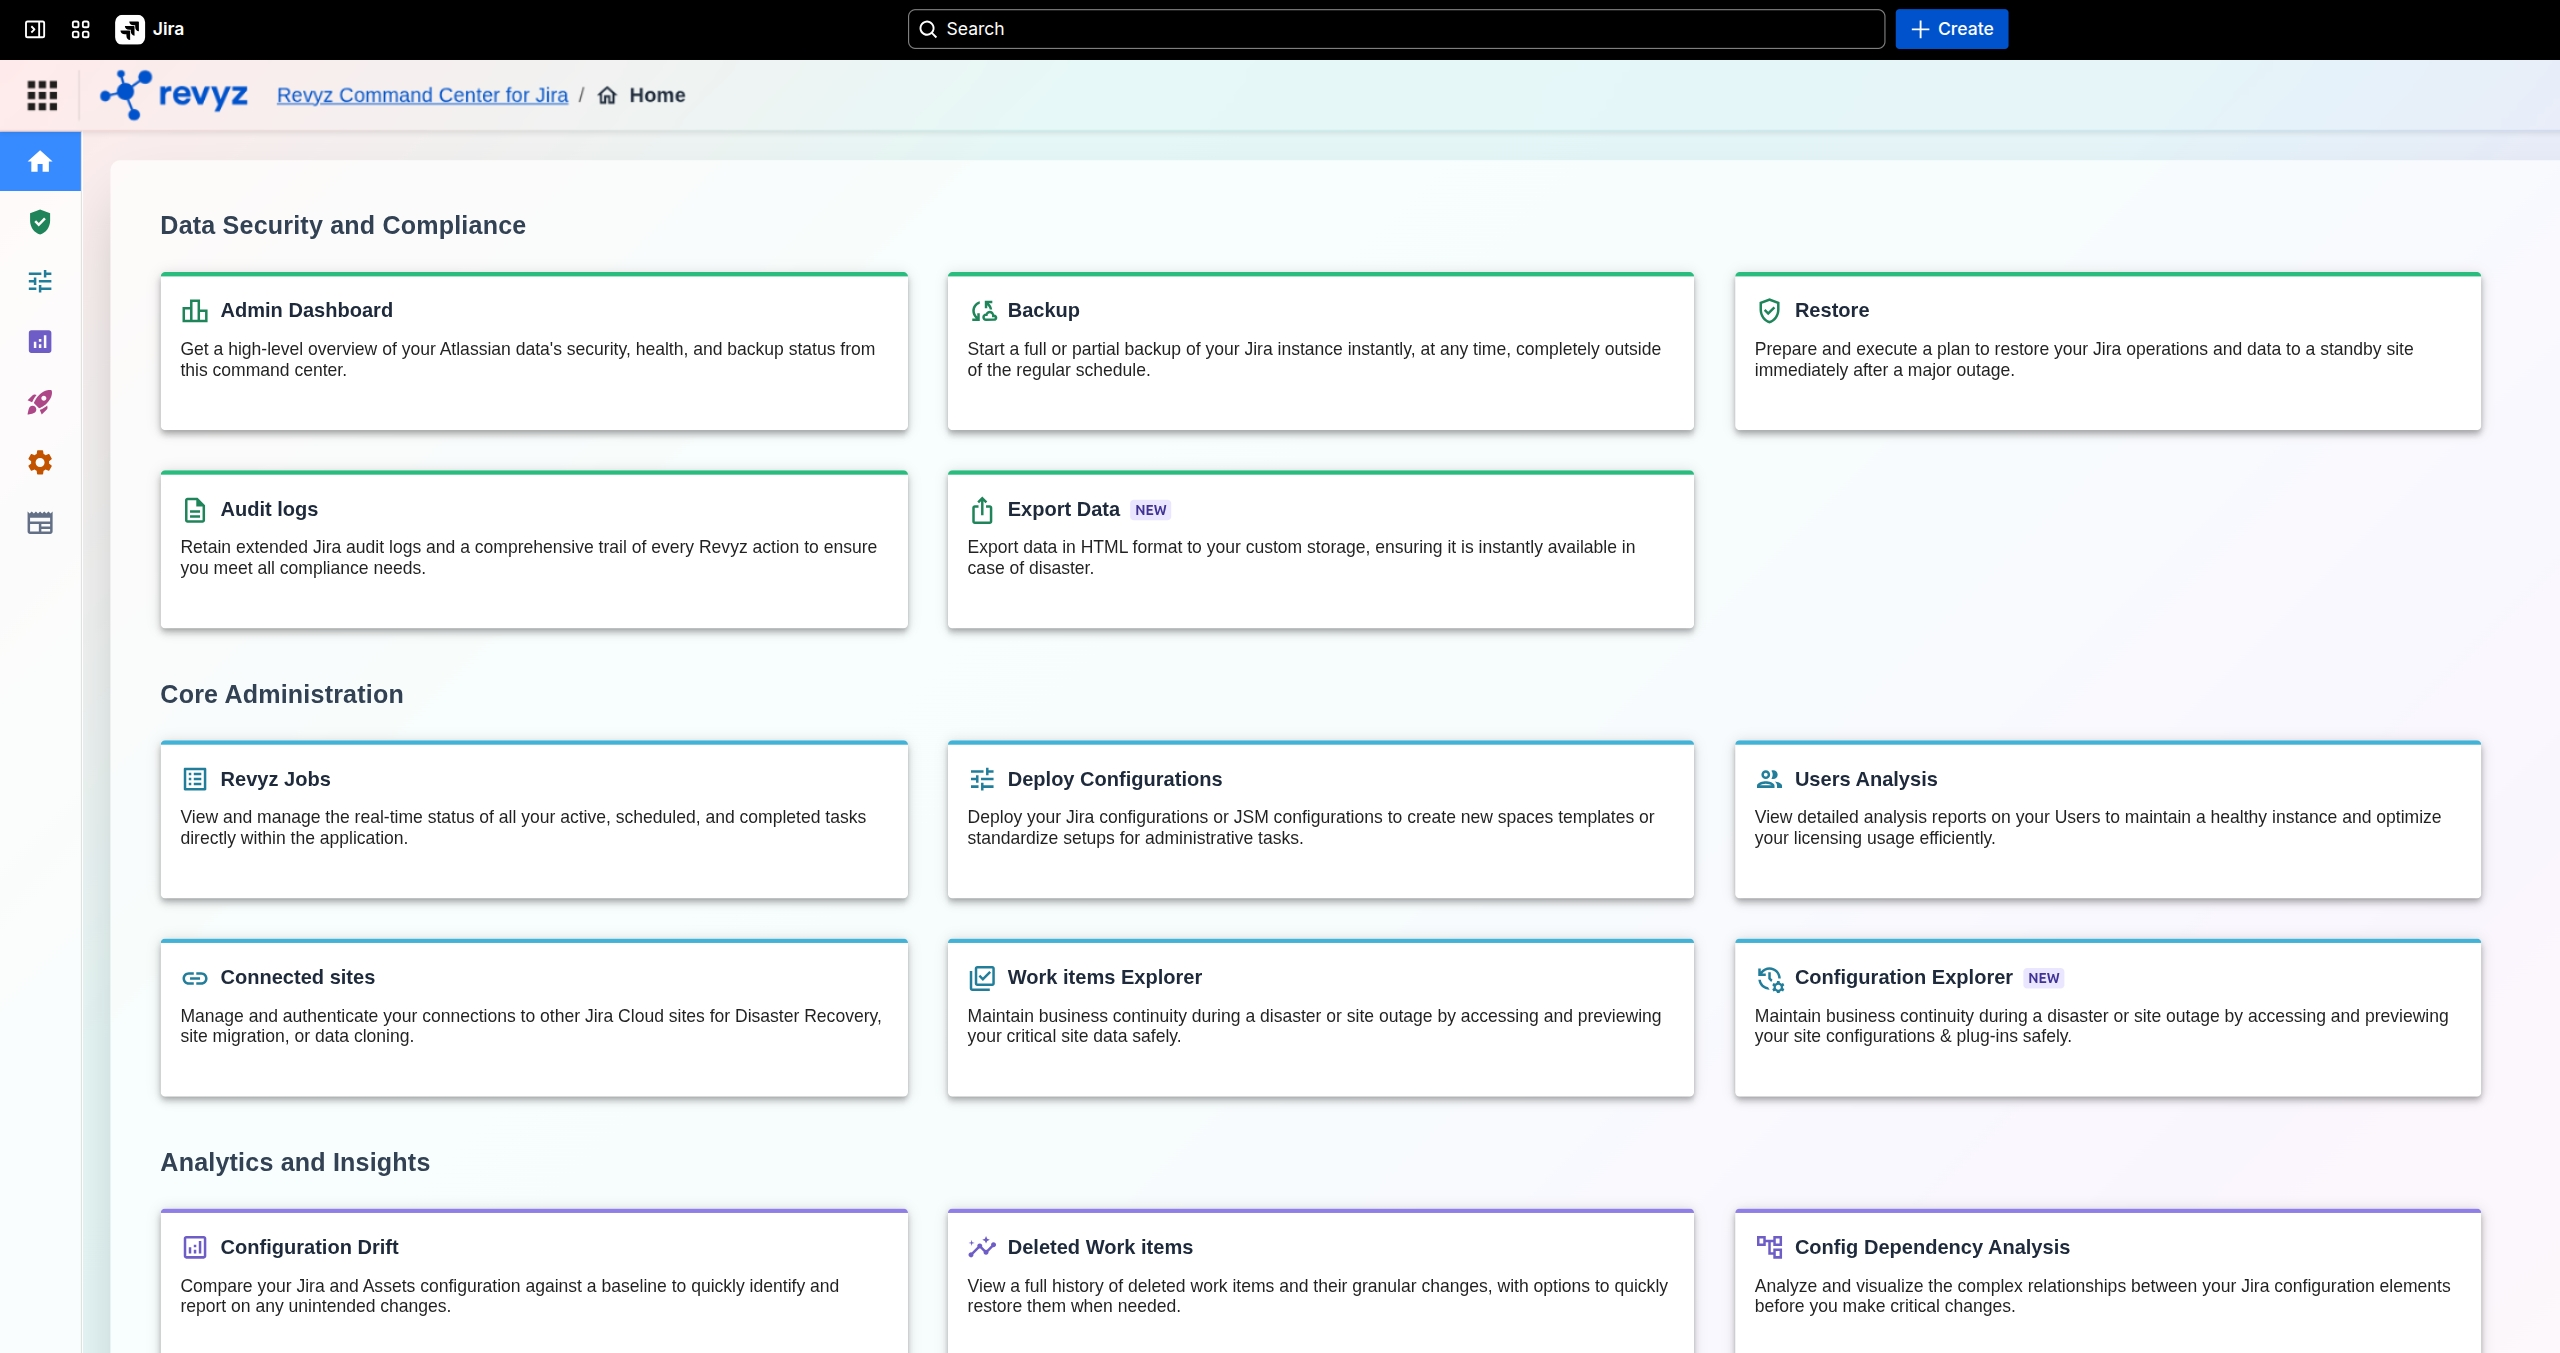Select the purple analytics chart sidebar icon
This screenshot has height=1353, width=2560.
point(40,342)
